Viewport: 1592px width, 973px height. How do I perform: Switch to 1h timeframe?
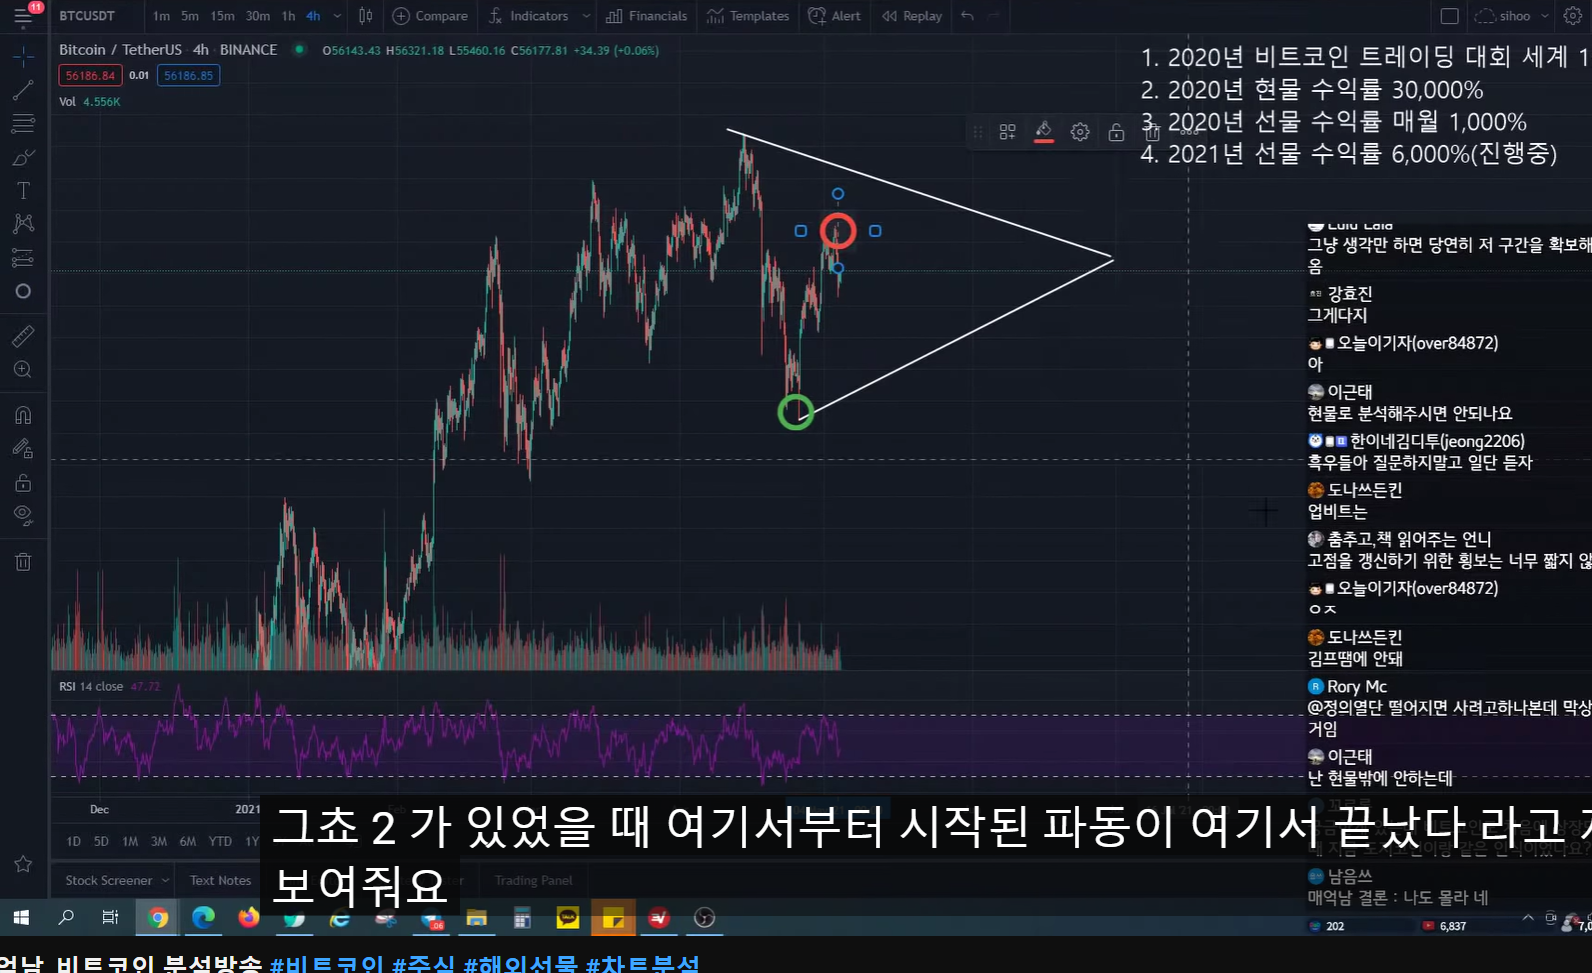point(288,16)
